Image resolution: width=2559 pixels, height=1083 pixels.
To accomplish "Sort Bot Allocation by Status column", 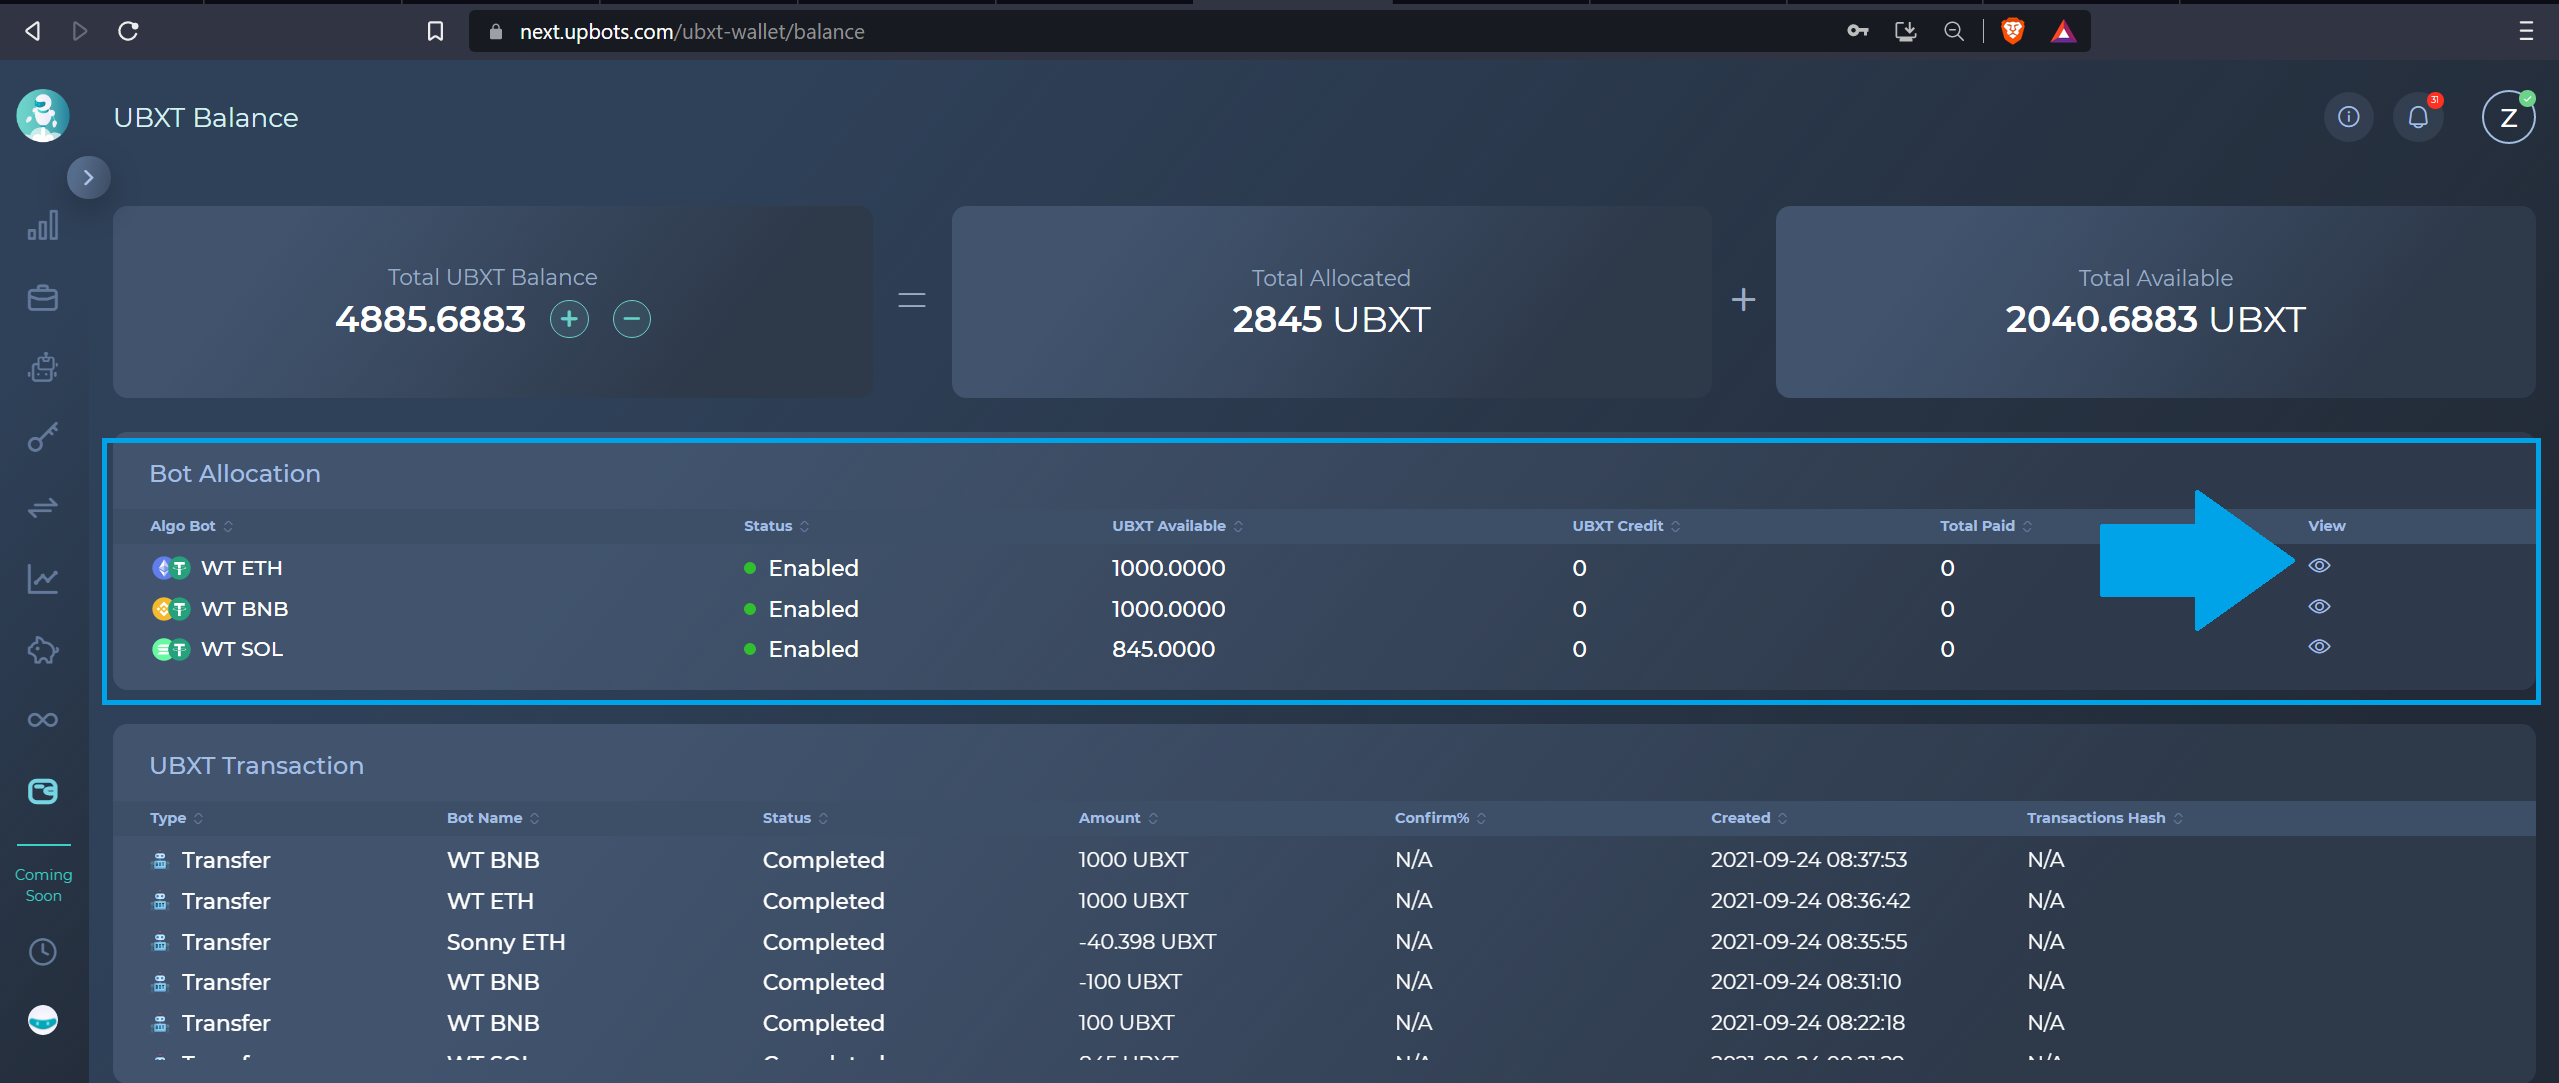I will coord(776,526).
